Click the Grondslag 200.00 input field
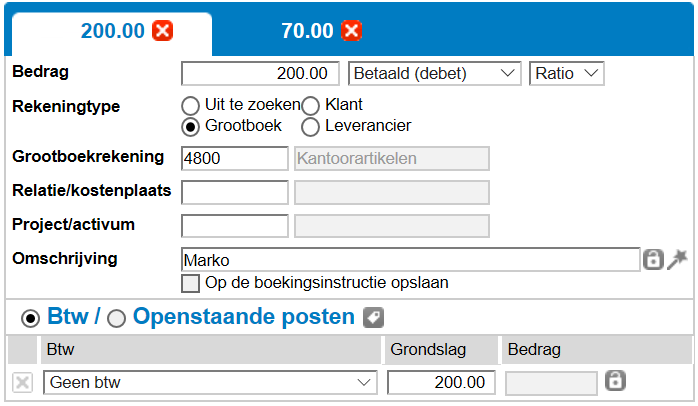Screen dimensions: 698x406 (441, 382)
